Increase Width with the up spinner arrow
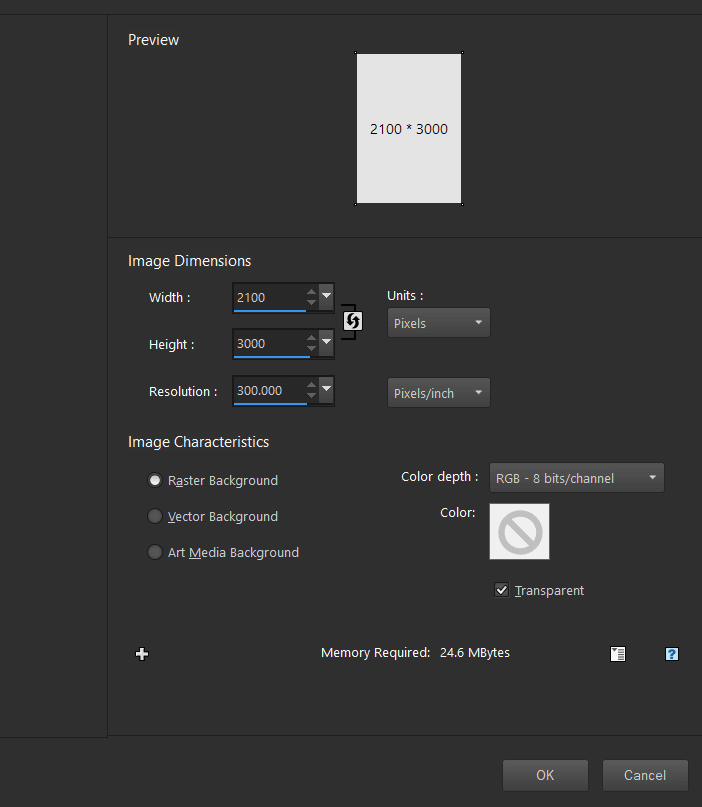Viewport: 702px width, 807px height. tap(311, 292)
